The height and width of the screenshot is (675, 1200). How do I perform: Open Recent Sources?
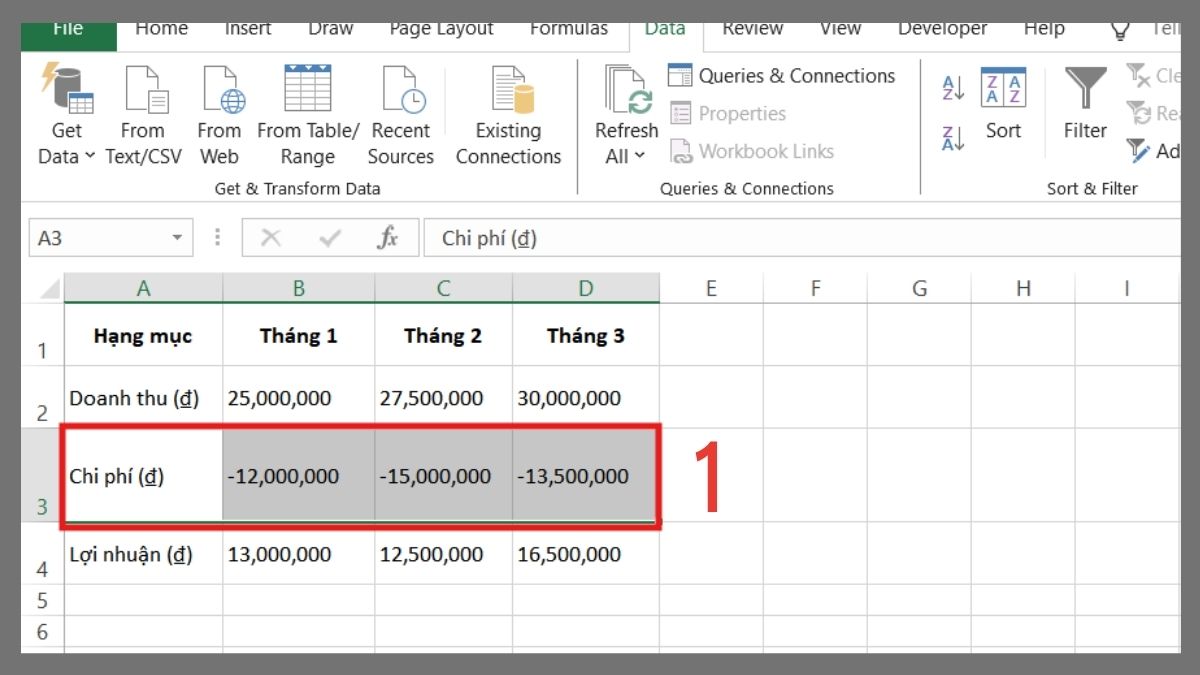(x=401, y=110)
